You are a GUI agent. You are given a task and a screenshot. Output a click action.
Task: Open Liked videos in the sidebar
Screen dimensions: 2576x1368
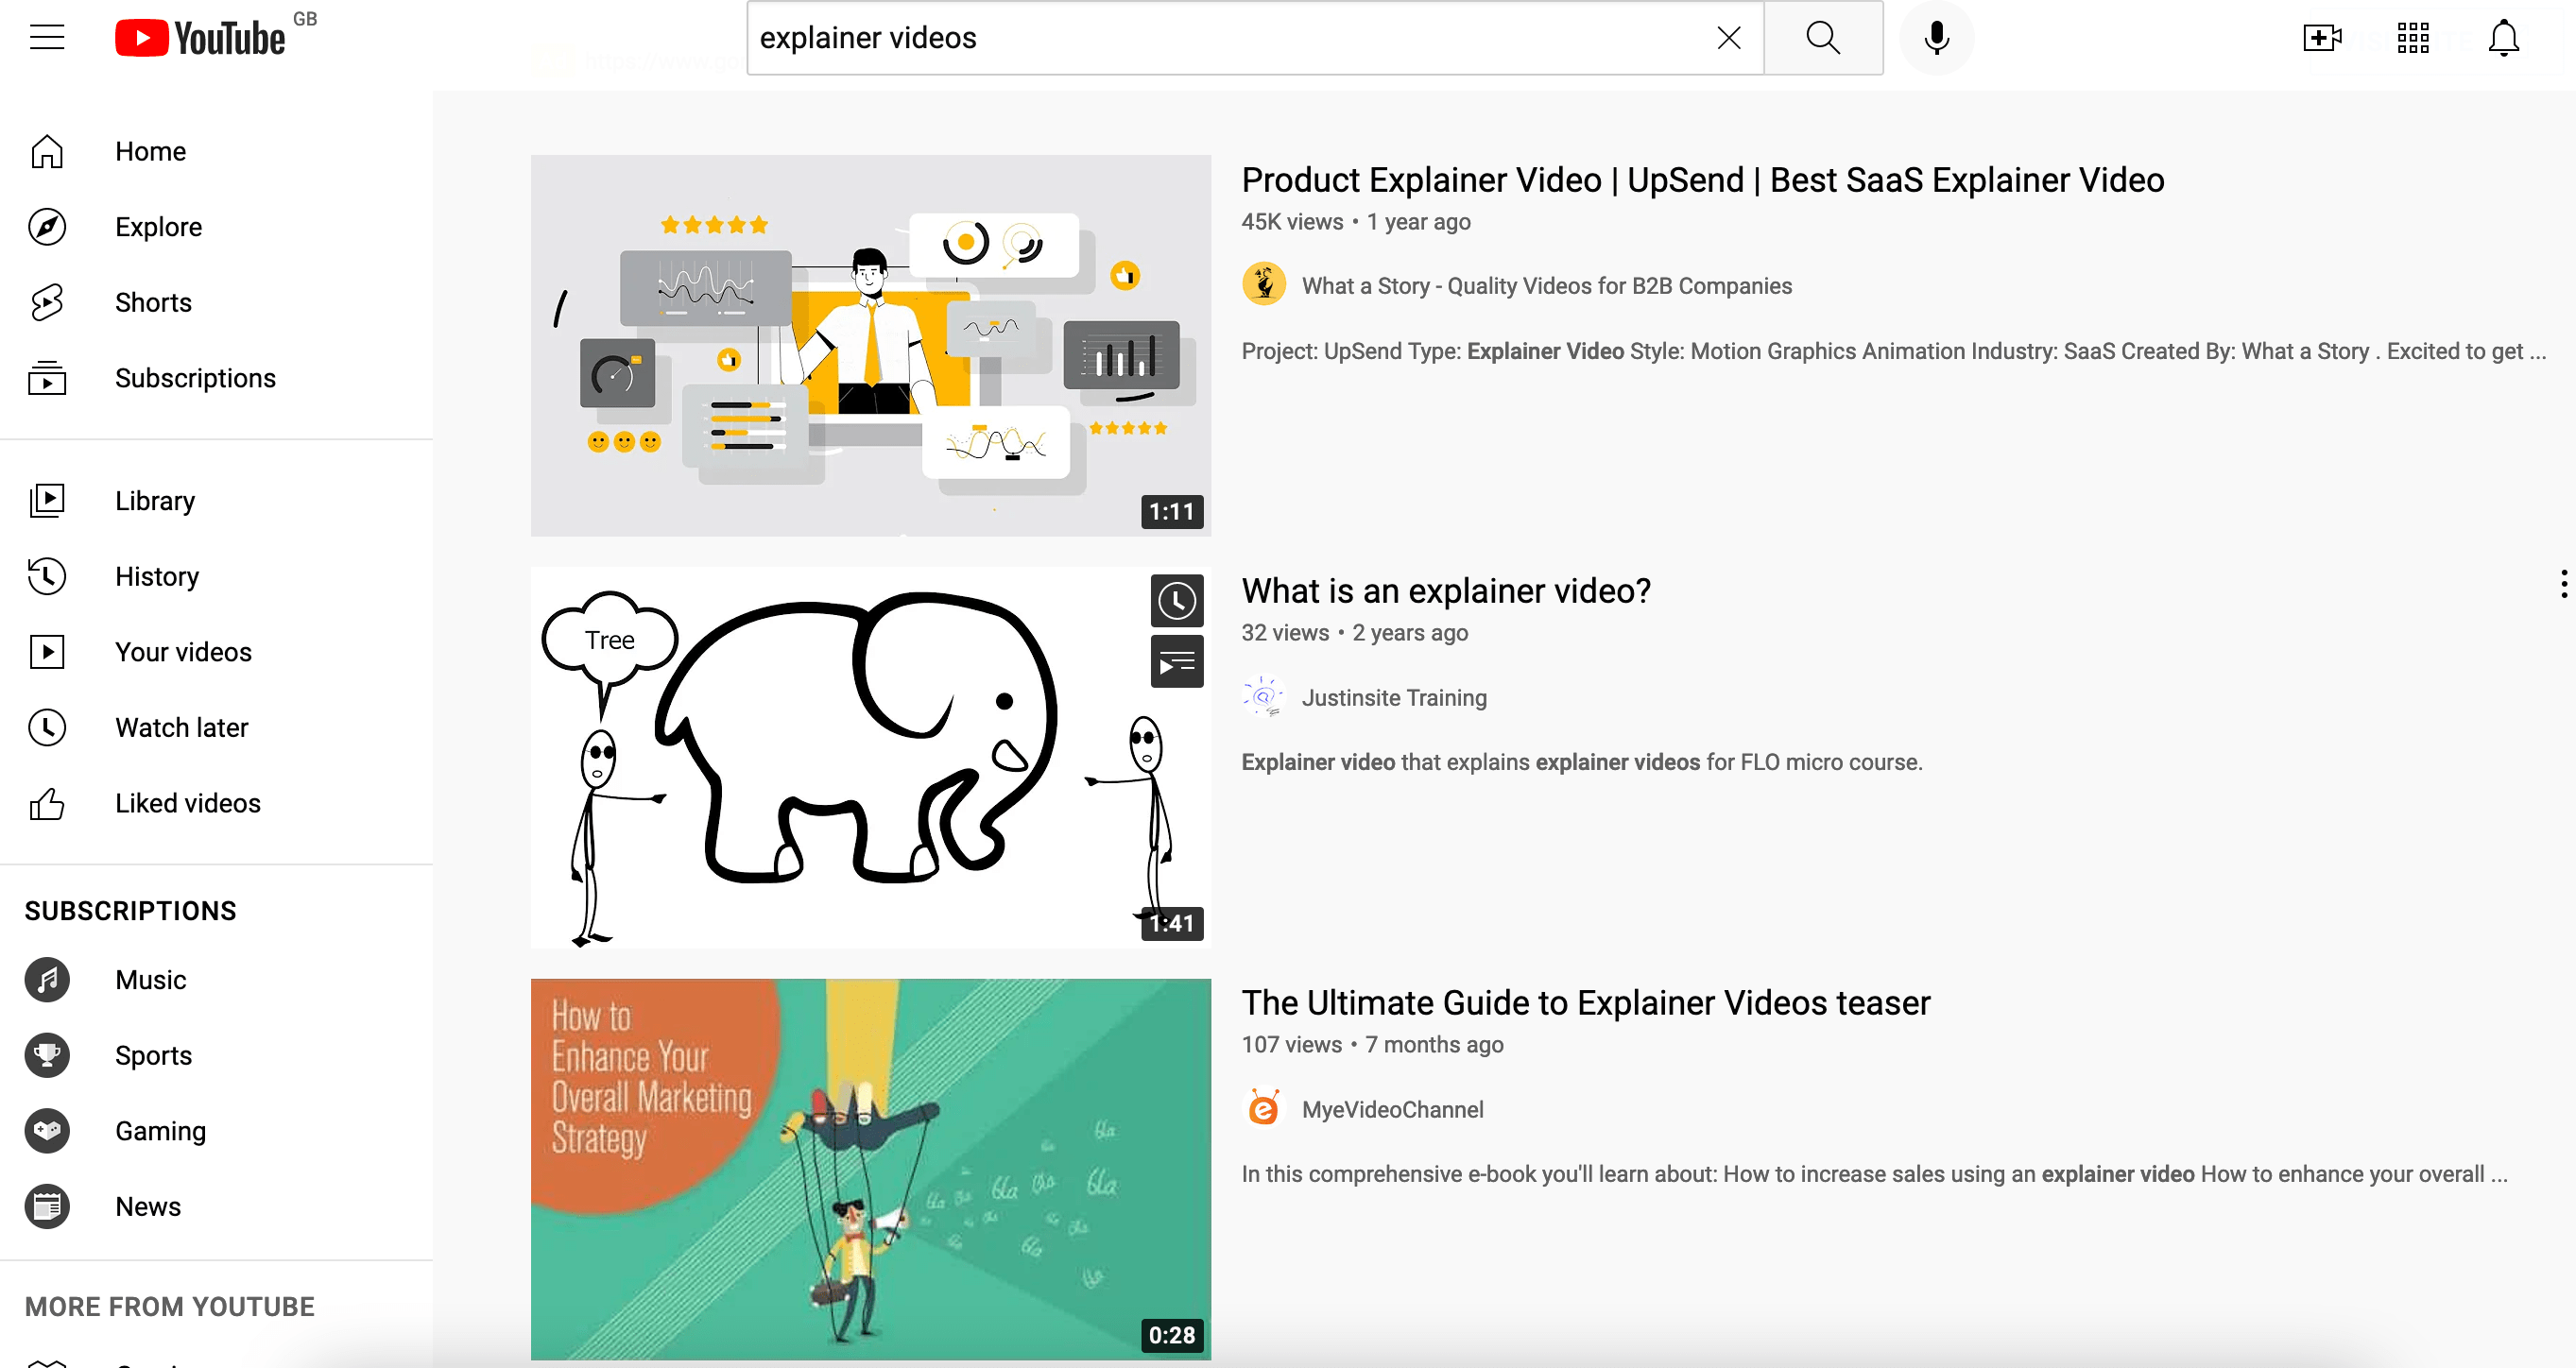tap(187, 803)
